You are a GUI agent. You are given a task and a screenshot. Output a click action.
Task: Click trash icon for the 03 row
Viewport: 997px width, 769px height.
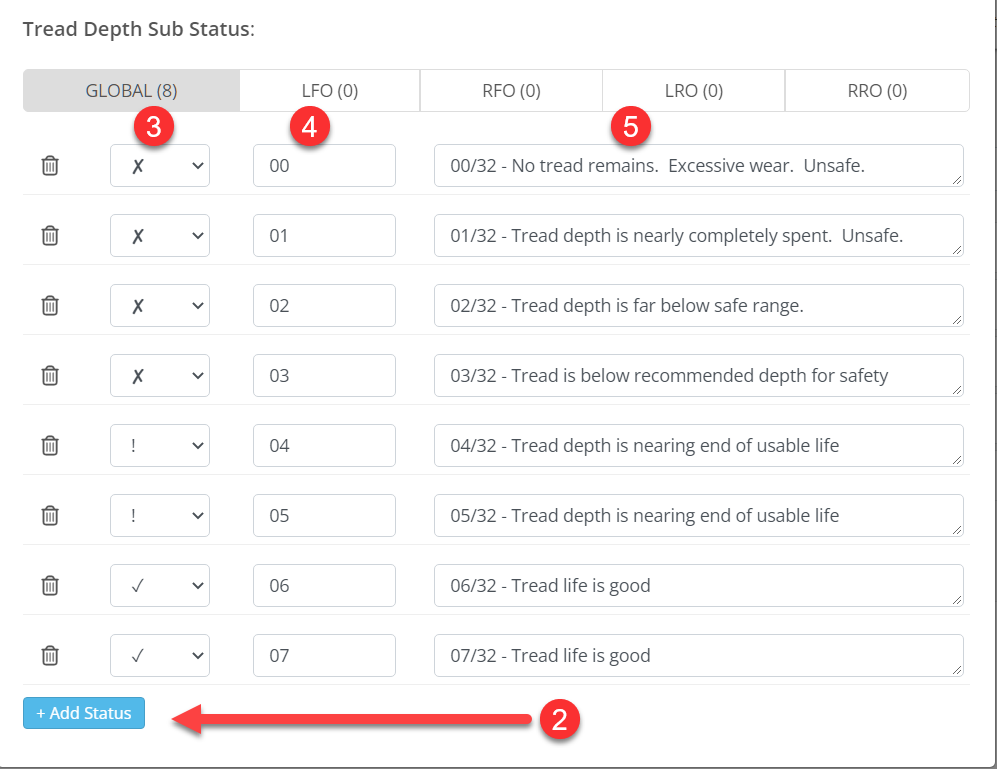coord(50,376)
